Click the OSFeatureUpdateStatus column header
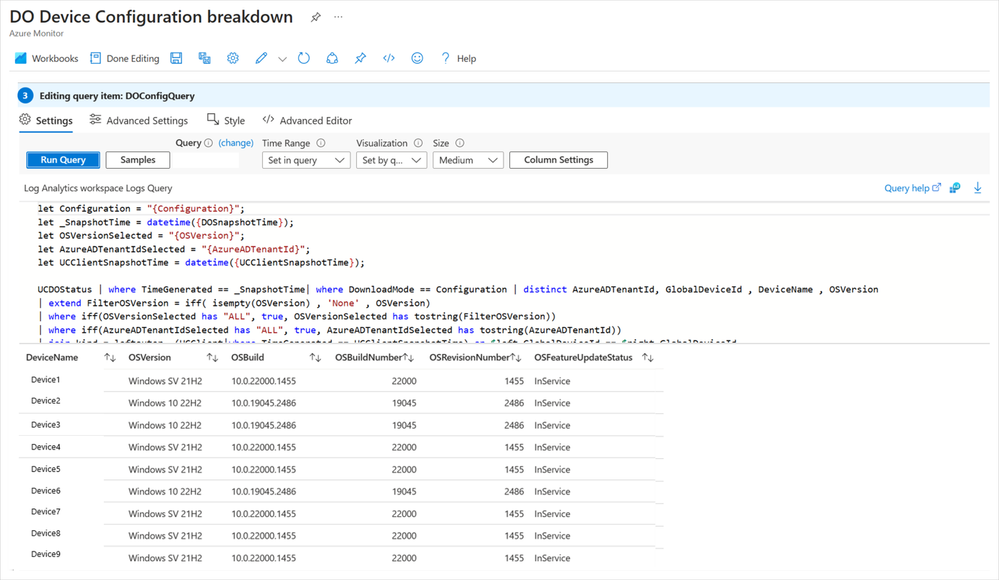This screenshot has width=999, height=580. (x=584, y=358)
